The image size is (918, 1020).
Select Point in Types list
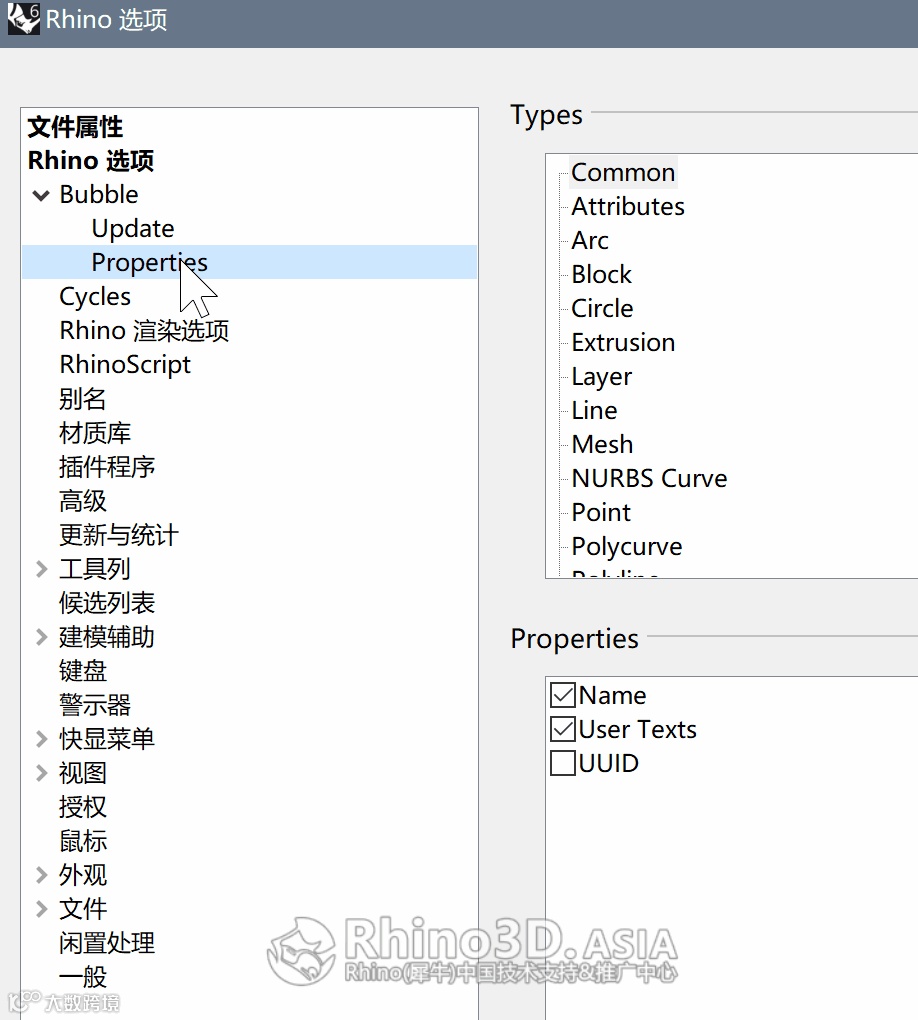601,513
